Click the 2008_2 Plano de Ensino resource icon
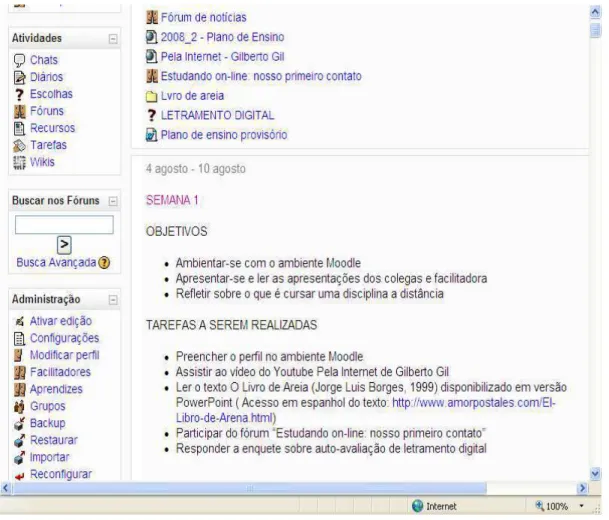This screenshot has width=609, height=520. click(x=151, y=37)
